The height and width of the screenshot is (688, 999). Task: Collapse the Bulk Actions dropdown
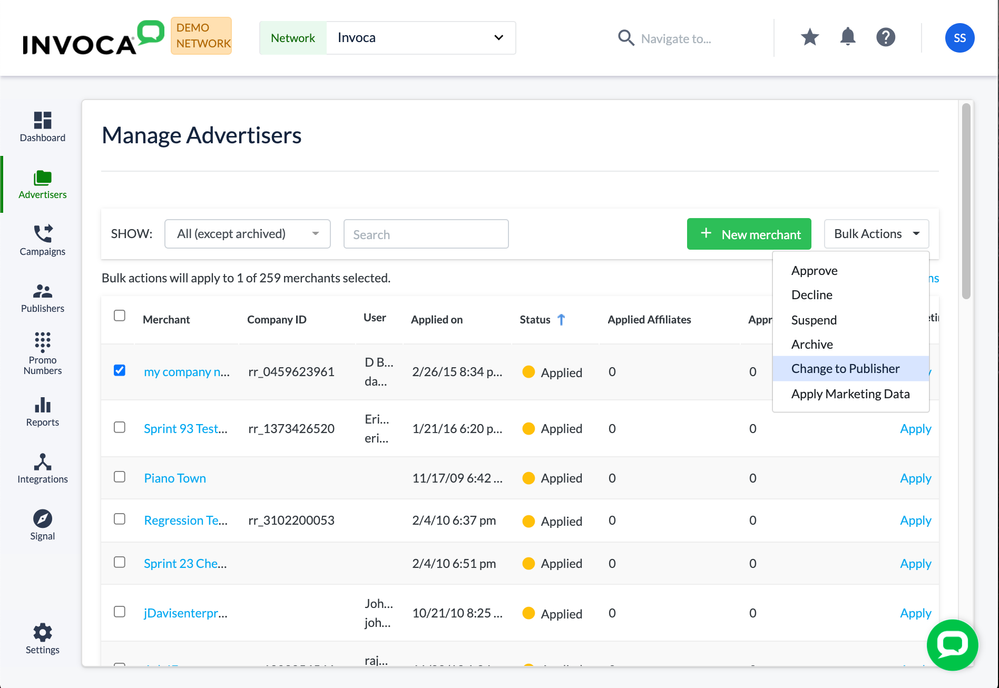(876, 234)
